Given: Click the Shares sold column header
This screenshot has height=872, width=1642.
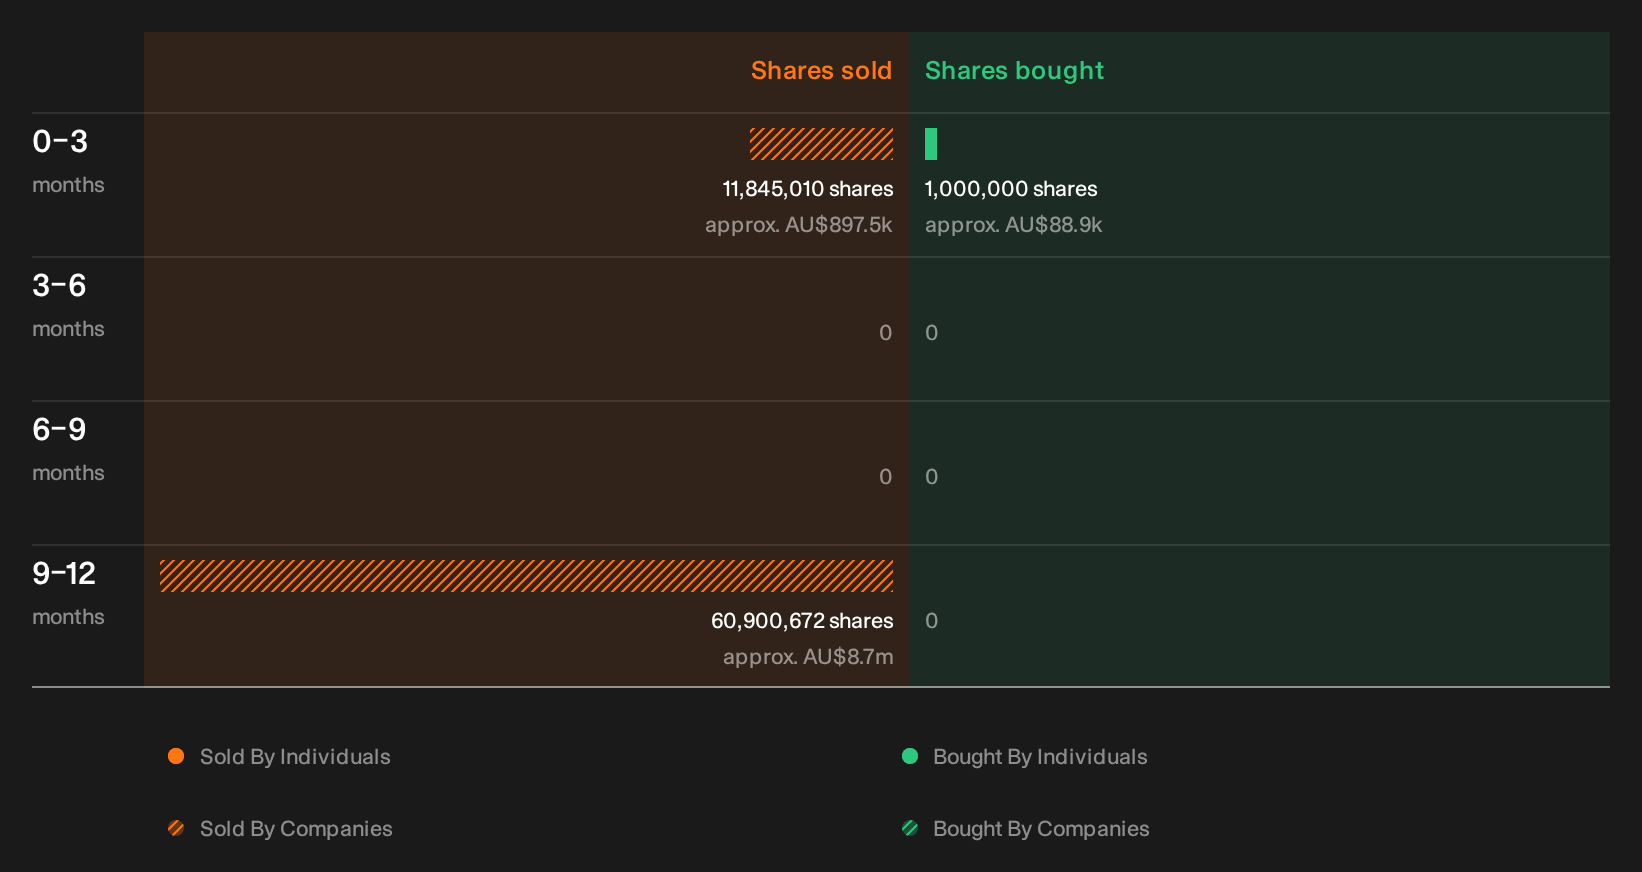Looking at the screenshot, I should (x=821, y=71).
